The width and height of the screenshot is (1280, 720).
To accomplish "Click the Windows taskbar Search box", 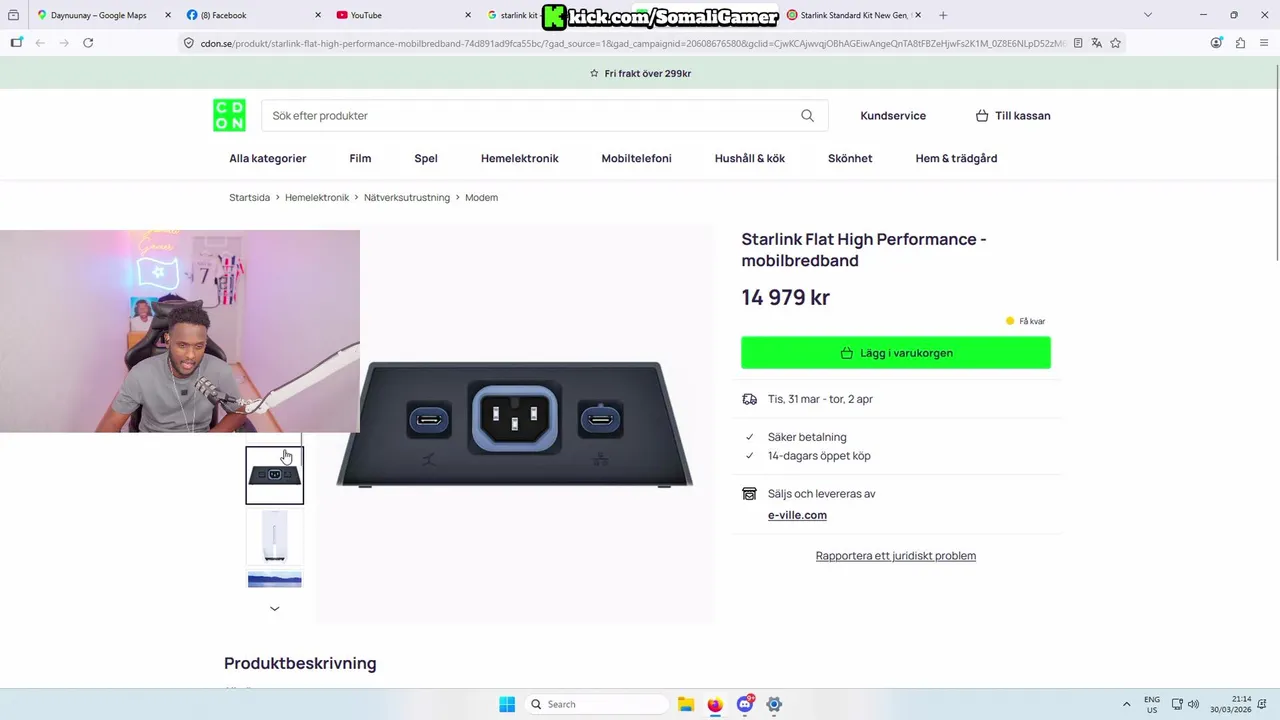I will [x=596, y=704].
